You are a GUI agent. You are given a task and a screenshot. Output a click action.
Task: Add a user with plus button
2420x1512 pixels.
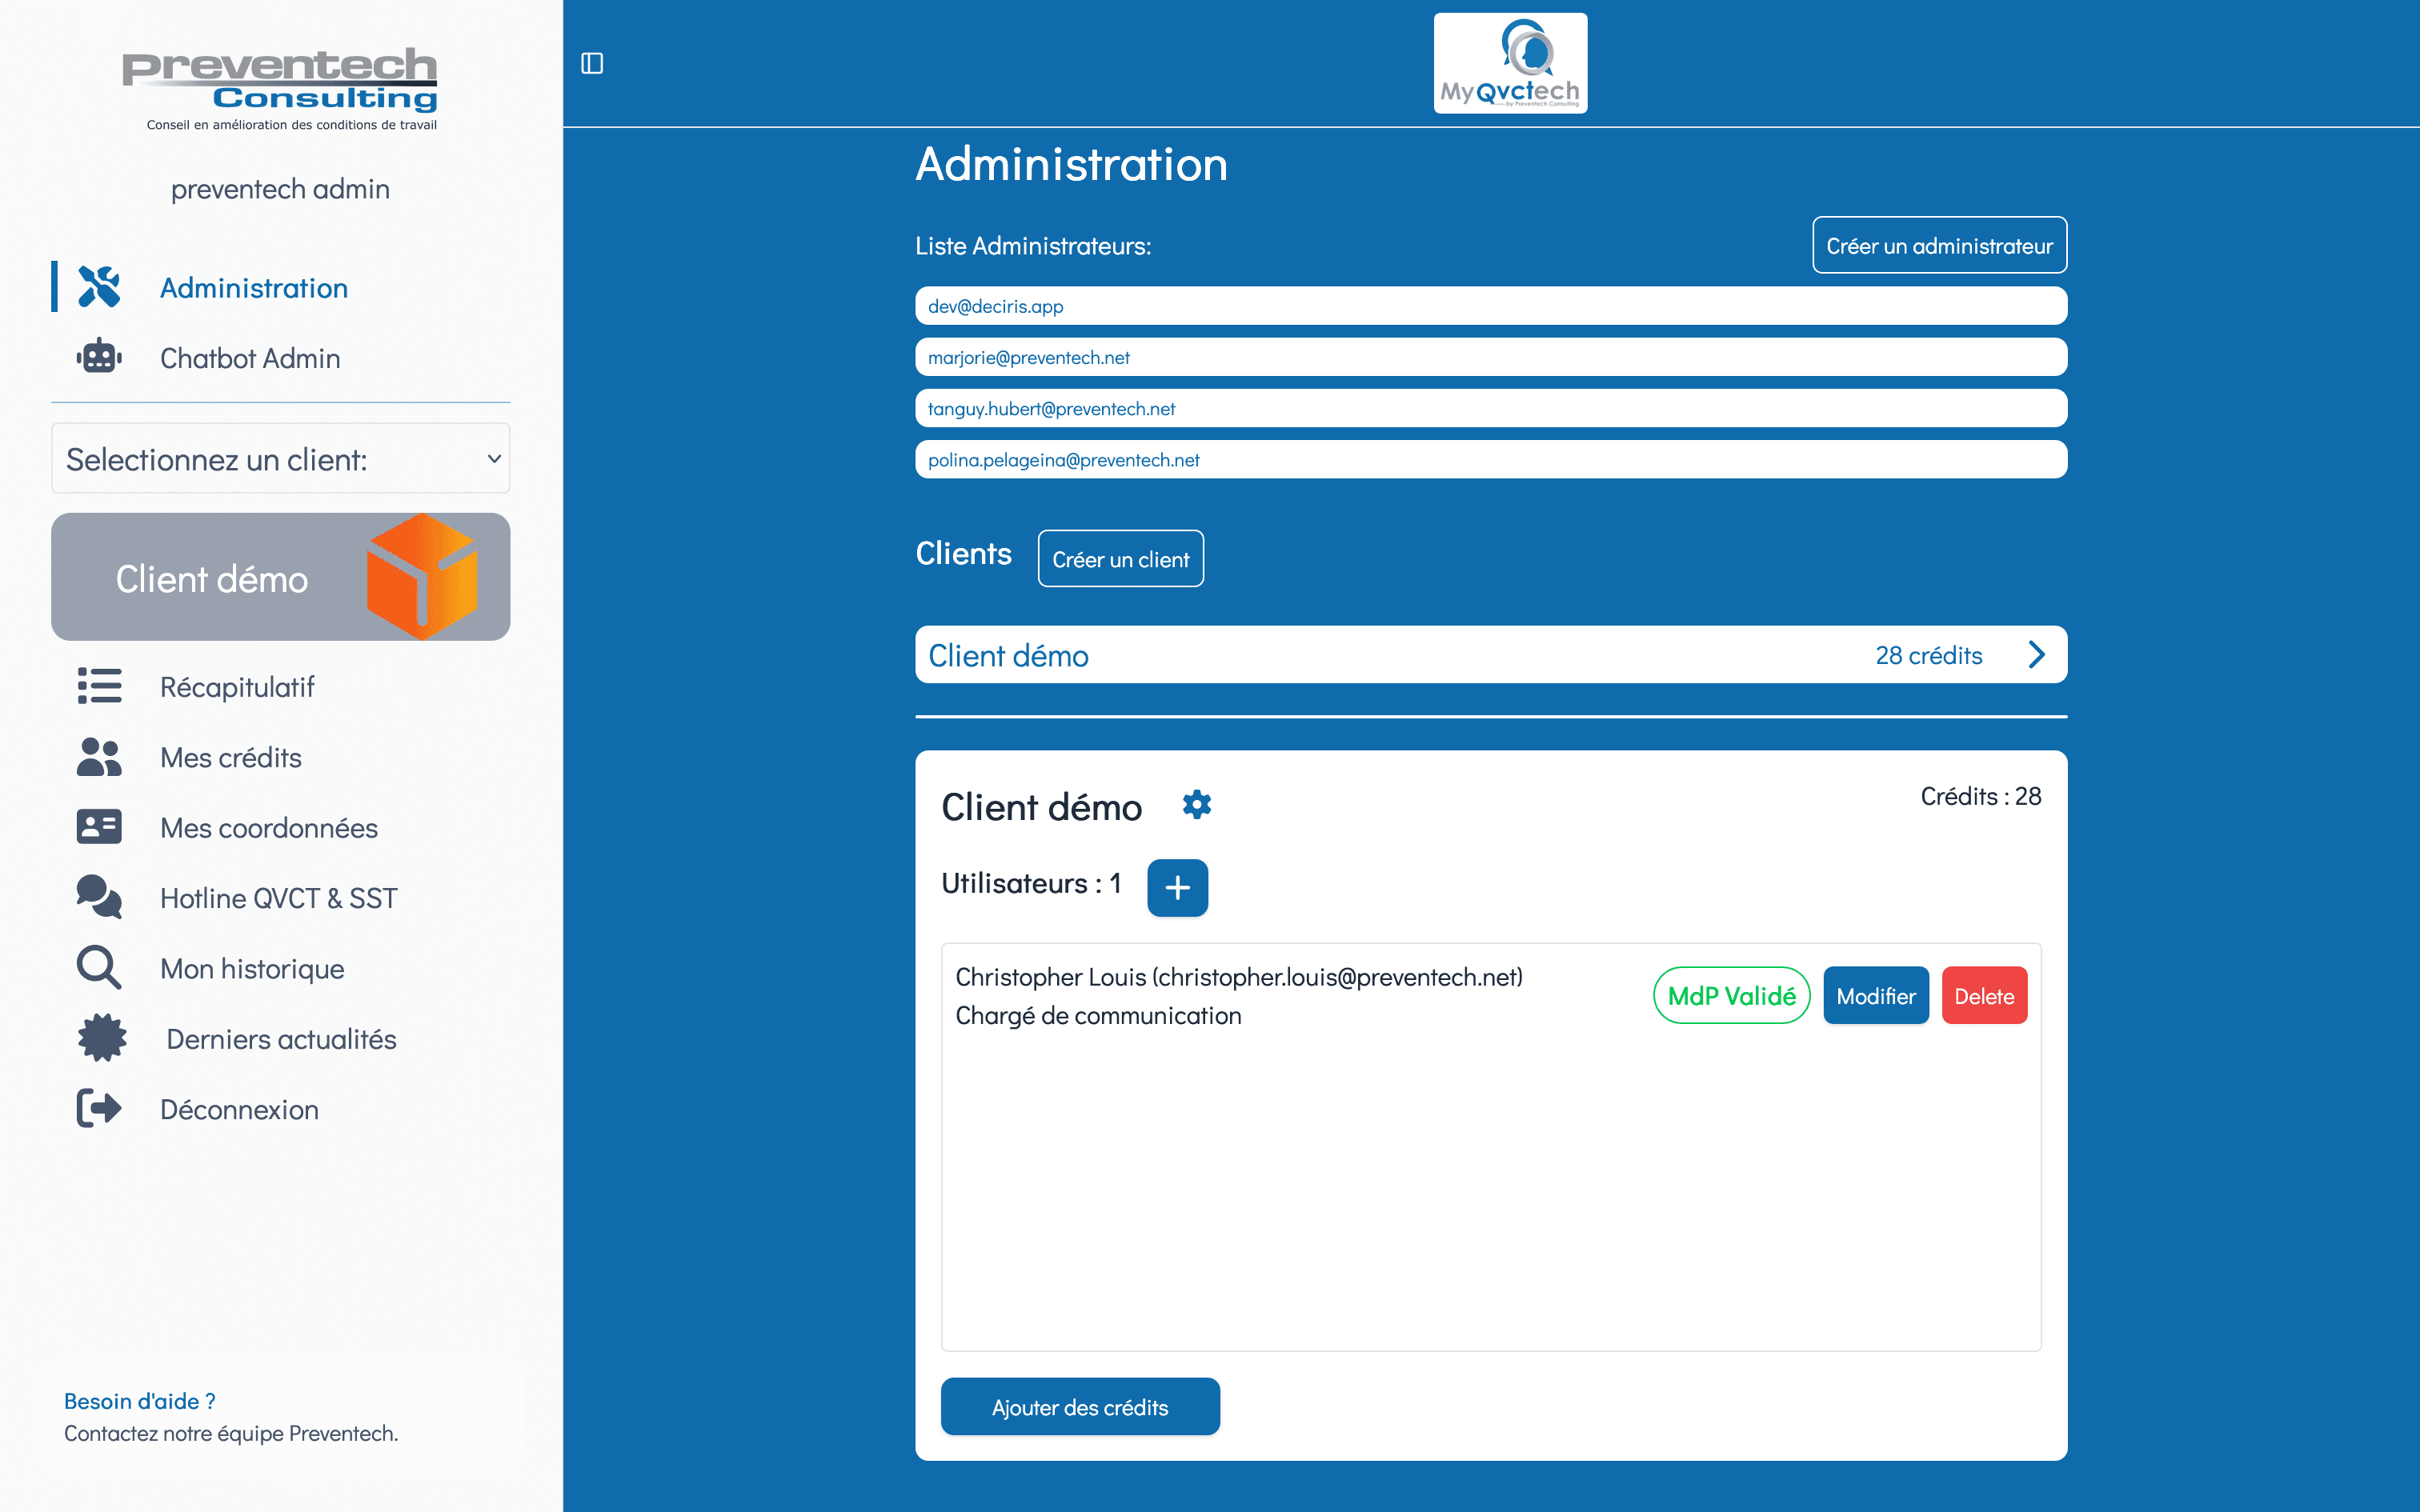pos(1177,887)
